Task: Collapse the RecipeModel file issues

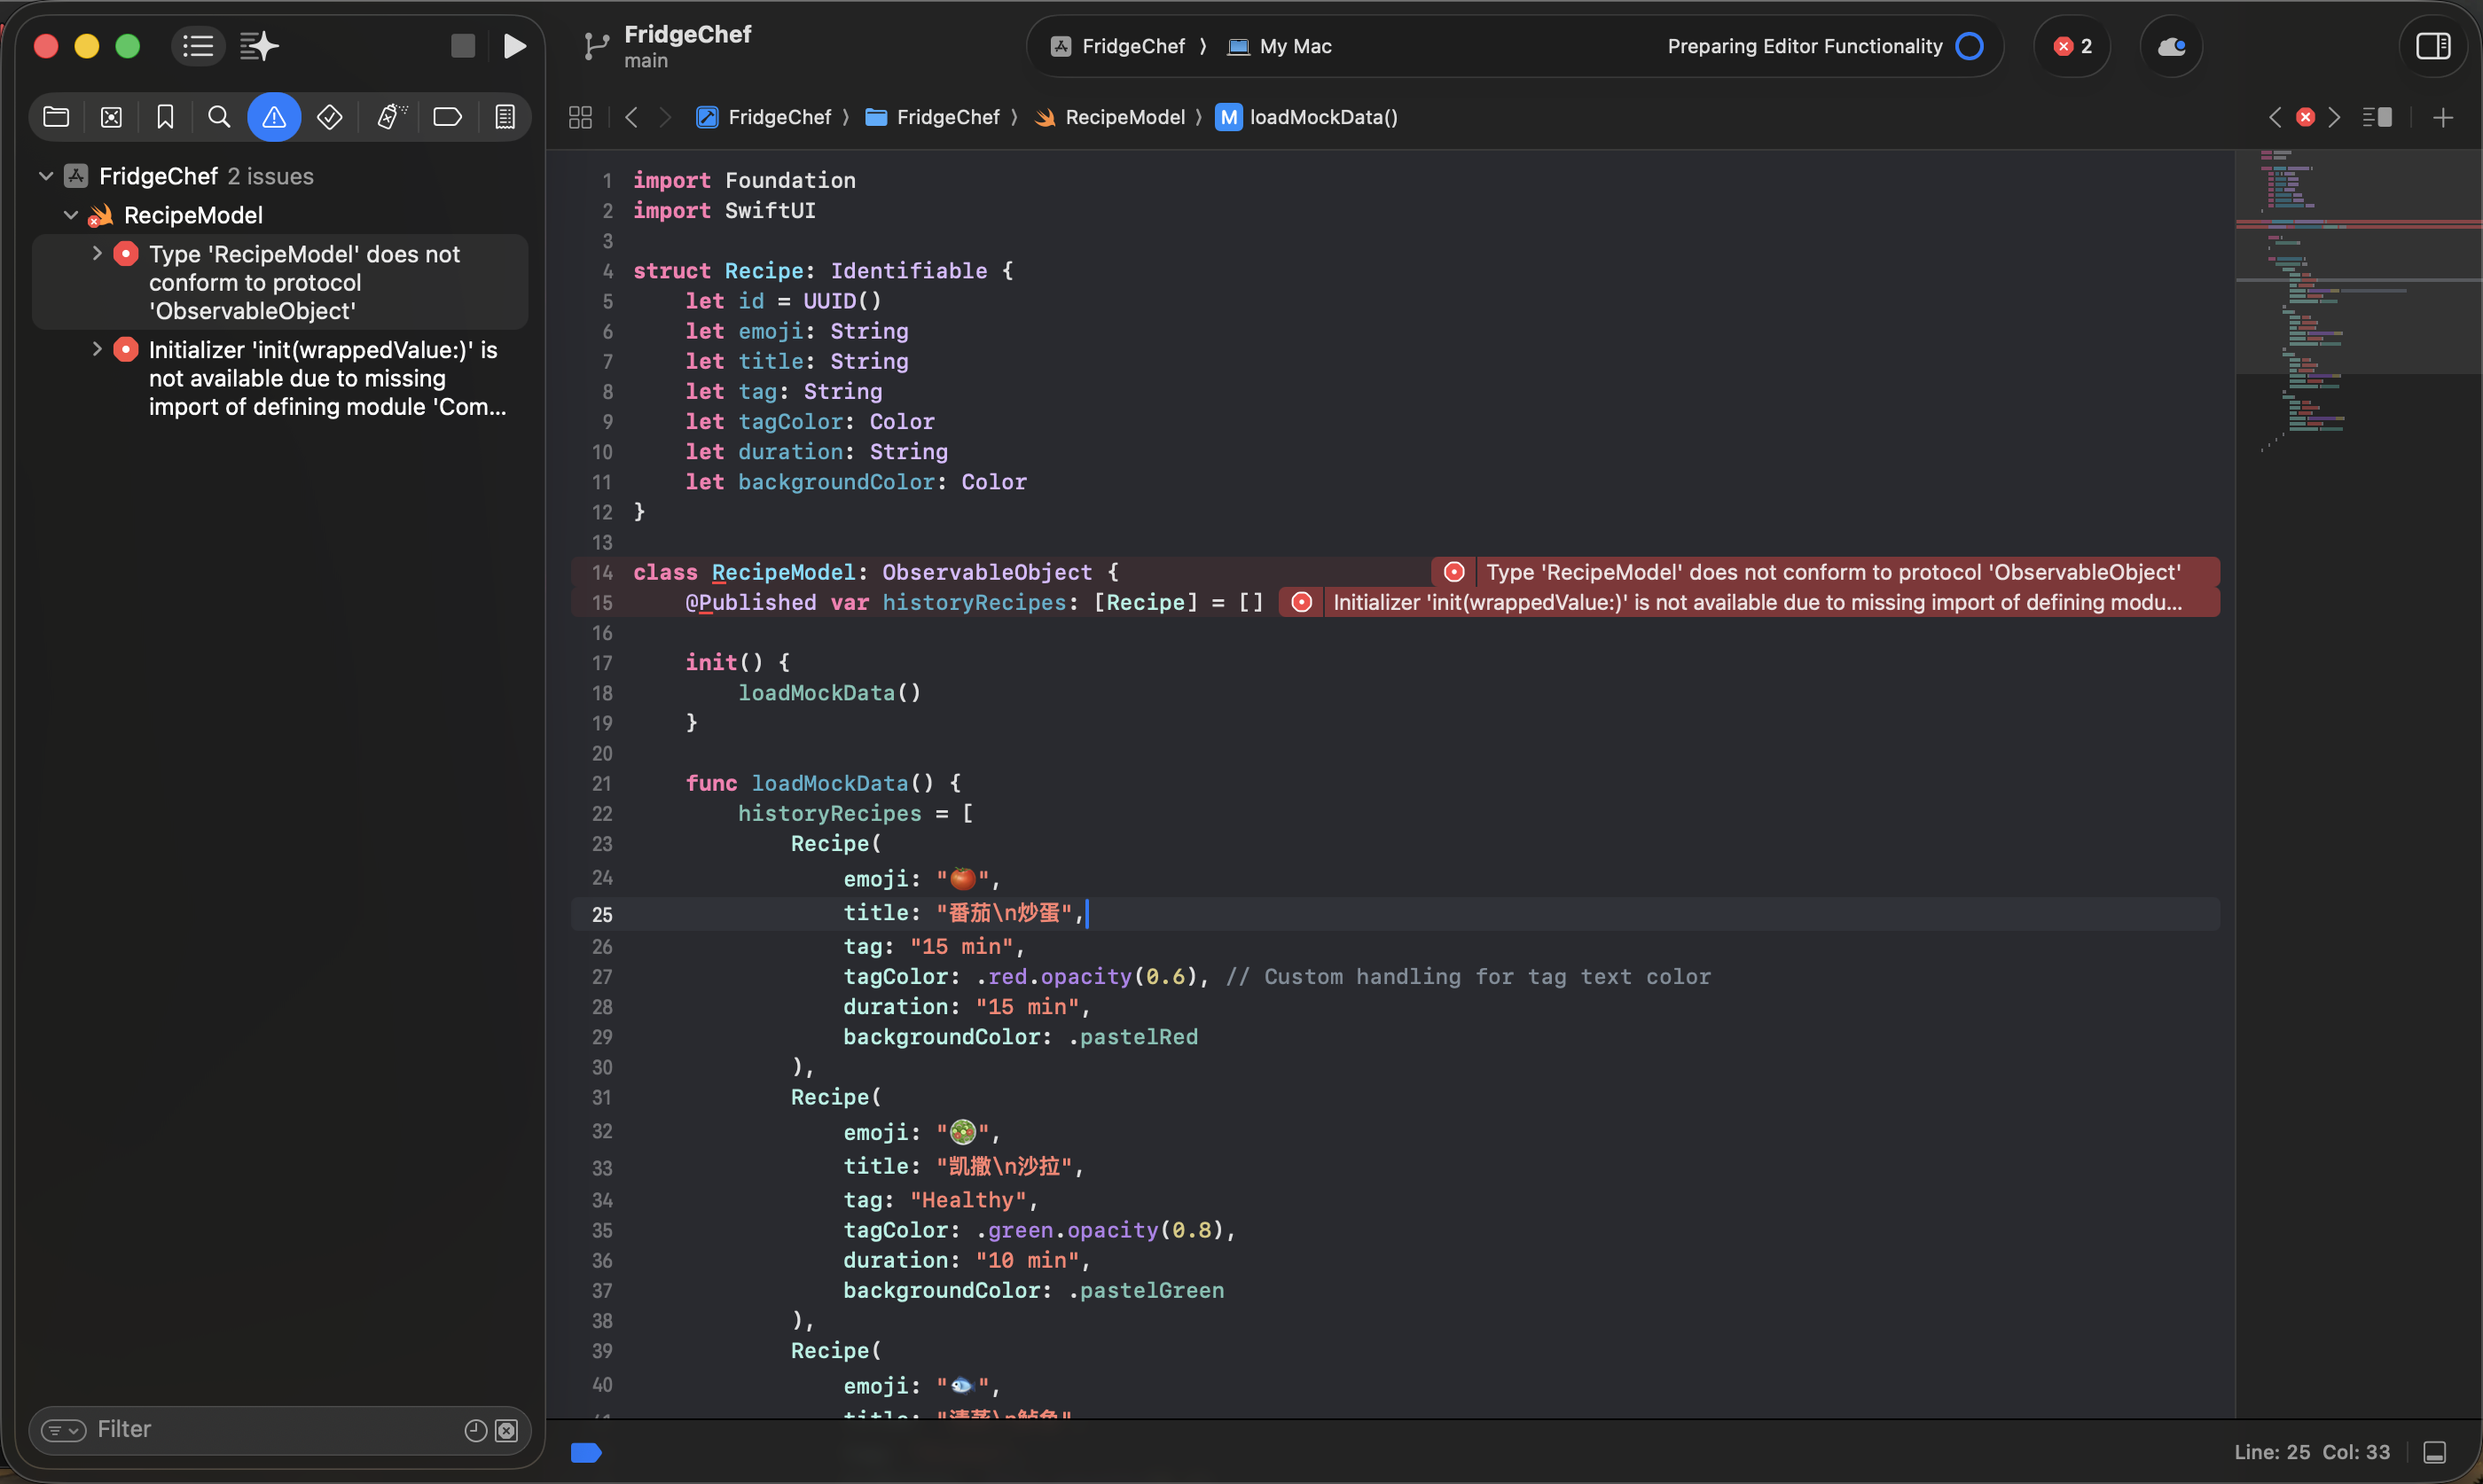Action: [71, 215]
